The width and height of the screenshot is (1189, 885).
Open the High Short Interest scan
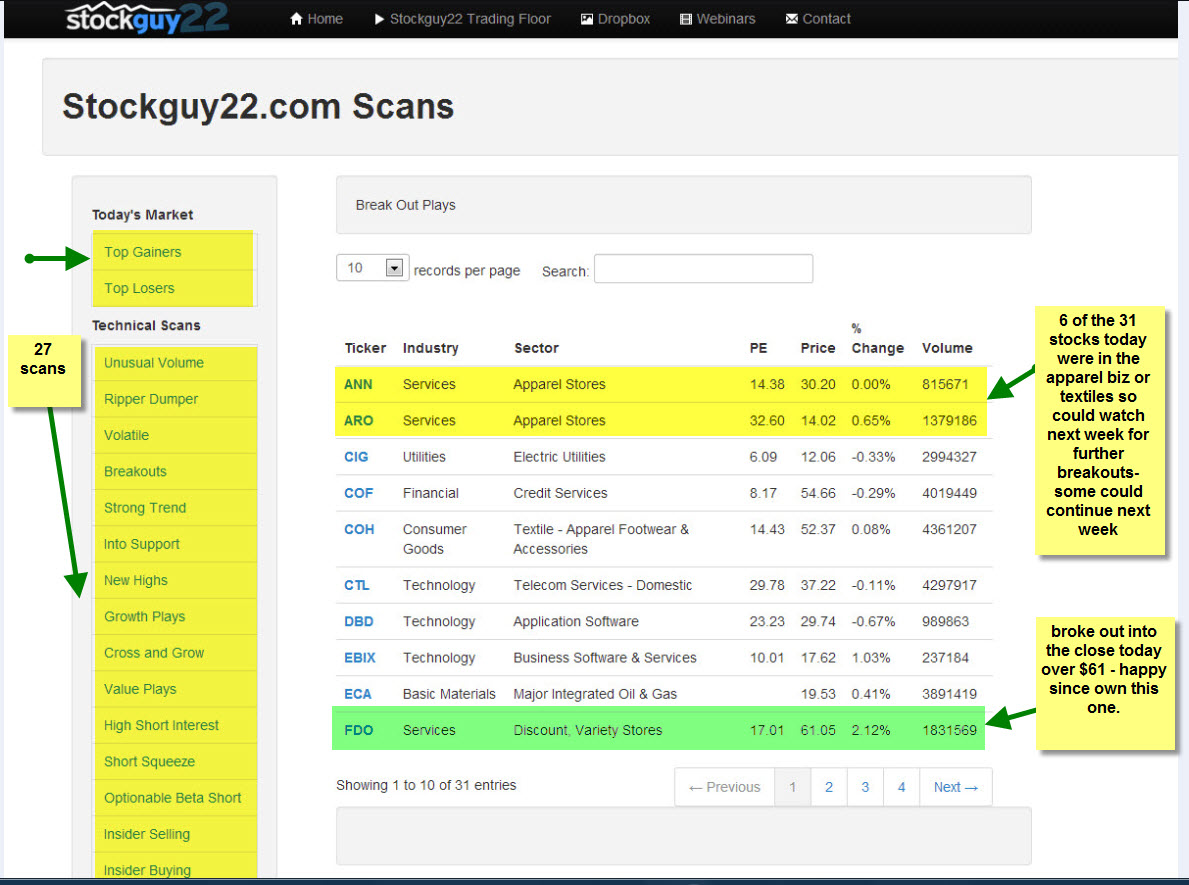[161, 725]
